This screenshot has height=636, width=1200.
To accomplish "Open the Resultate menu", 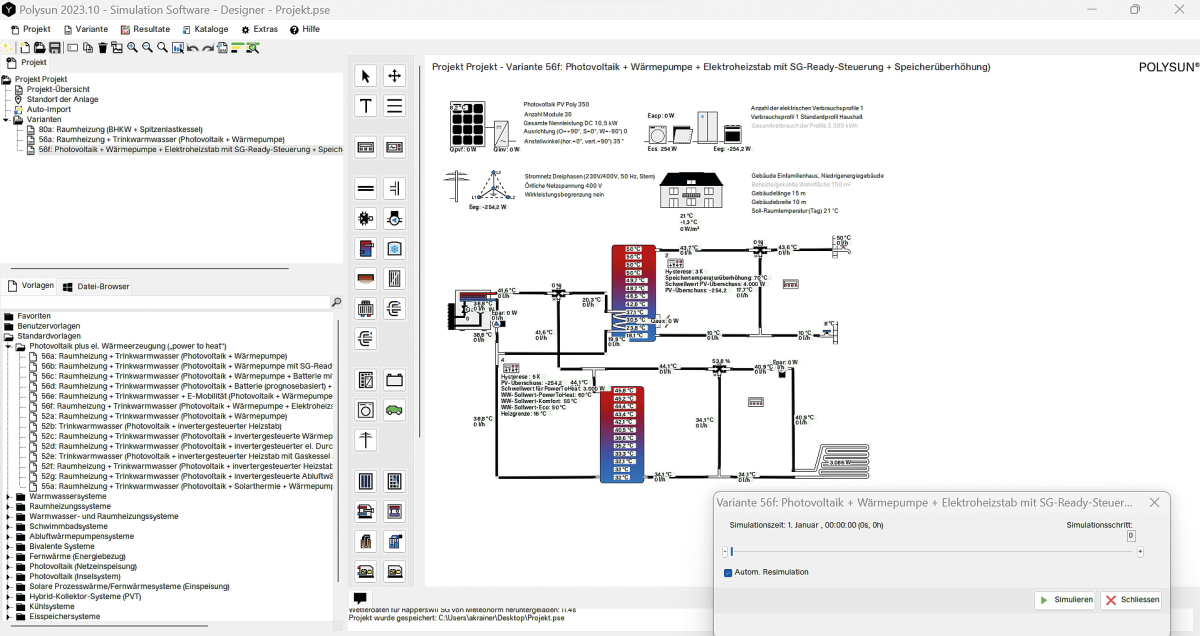I will tap(145, 30).
